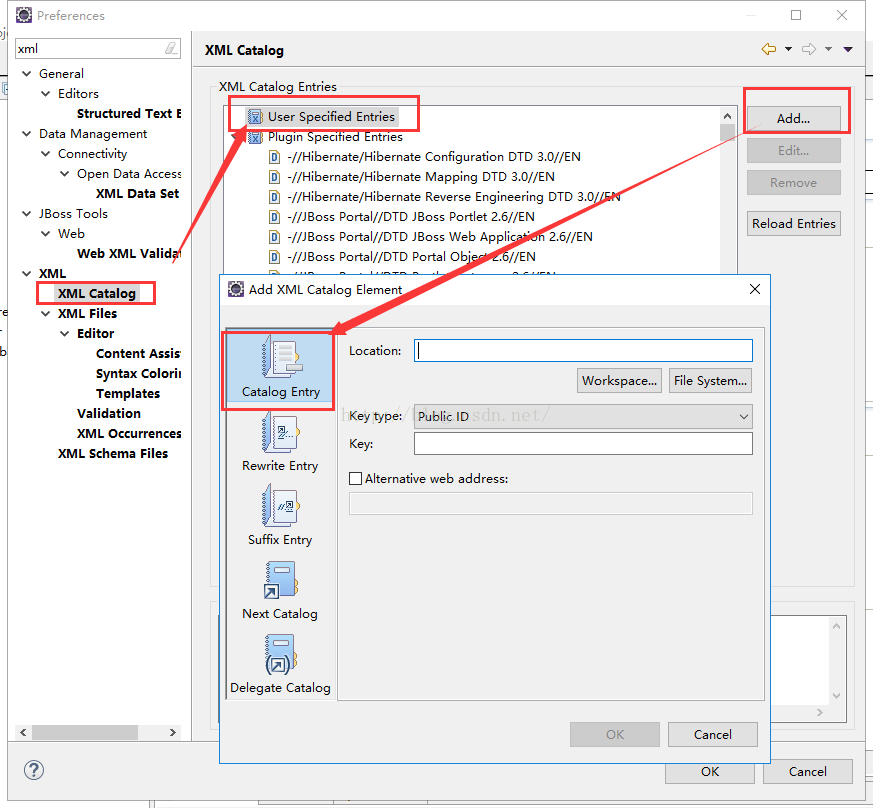Collapse the Connectivity tree node

tap(46, 154)
